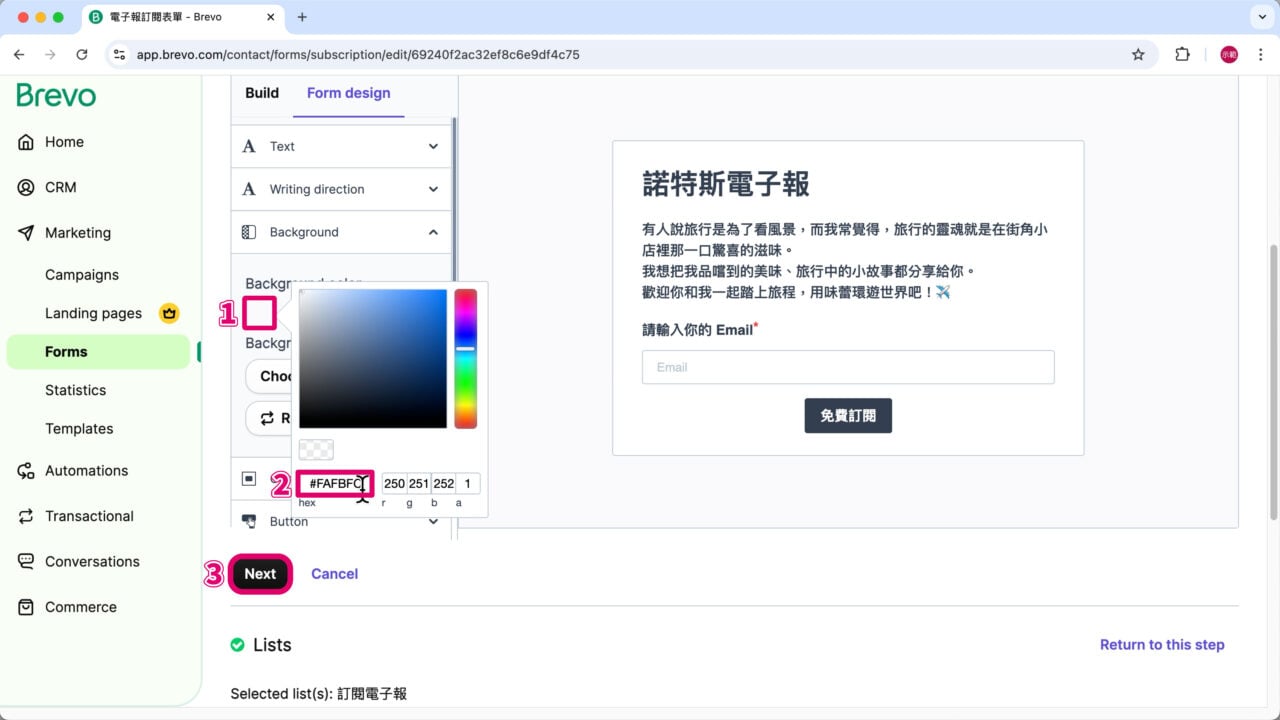Select Home in the Brevo sidebar

pyautogui.click(x=64, y=142)
